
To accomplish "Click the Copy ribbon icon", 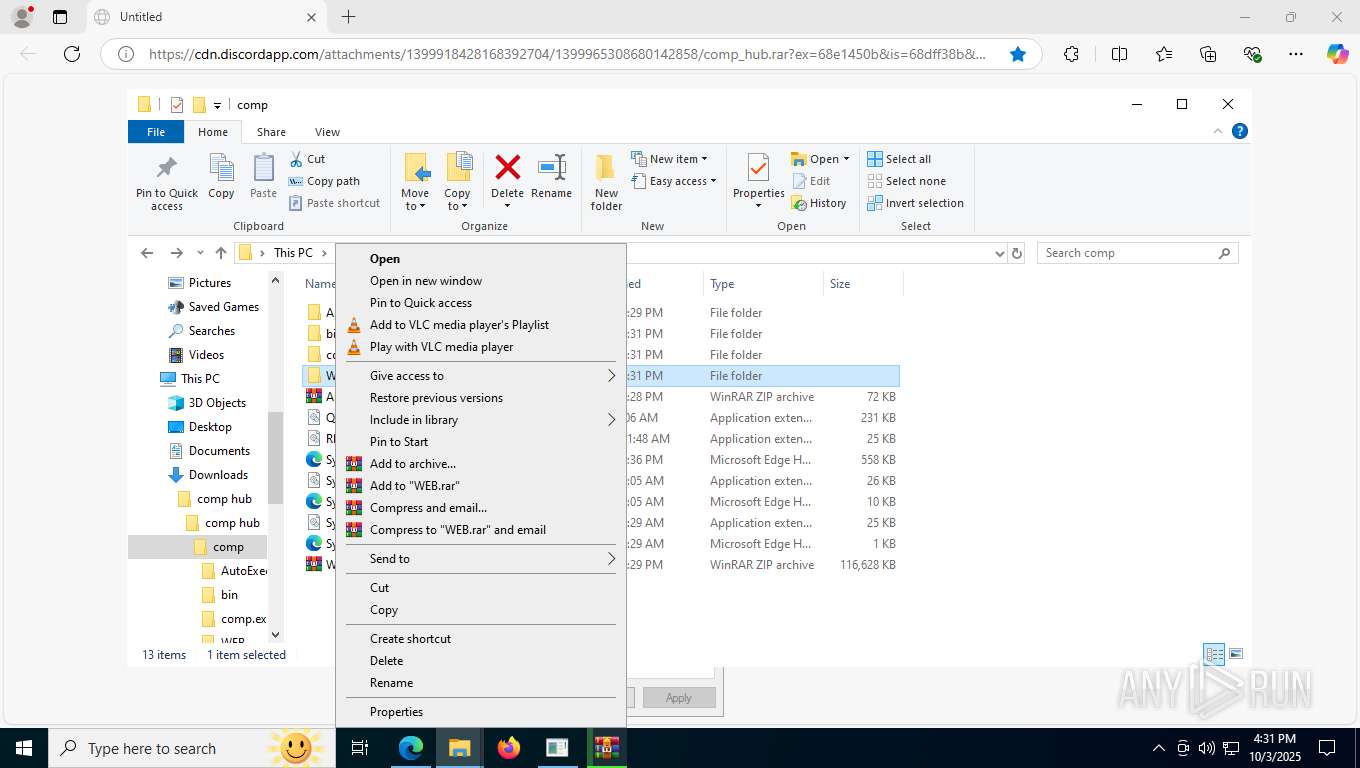I will click(221, 177).
